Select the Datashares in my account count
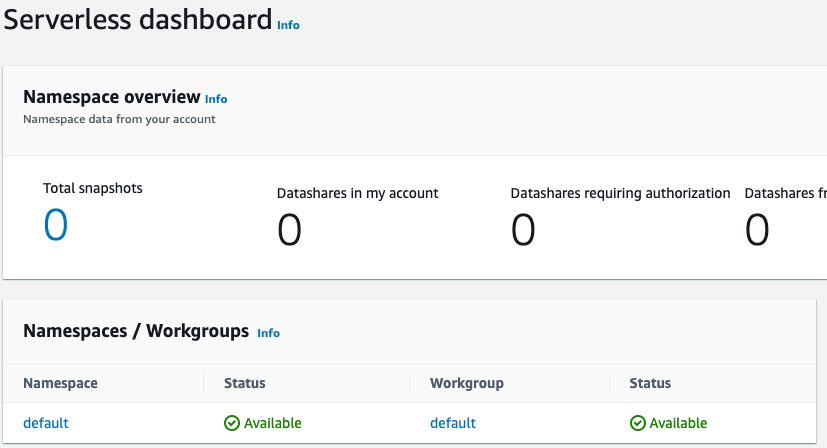The height and width of the screenshot is (448, 827). (289, 230)
